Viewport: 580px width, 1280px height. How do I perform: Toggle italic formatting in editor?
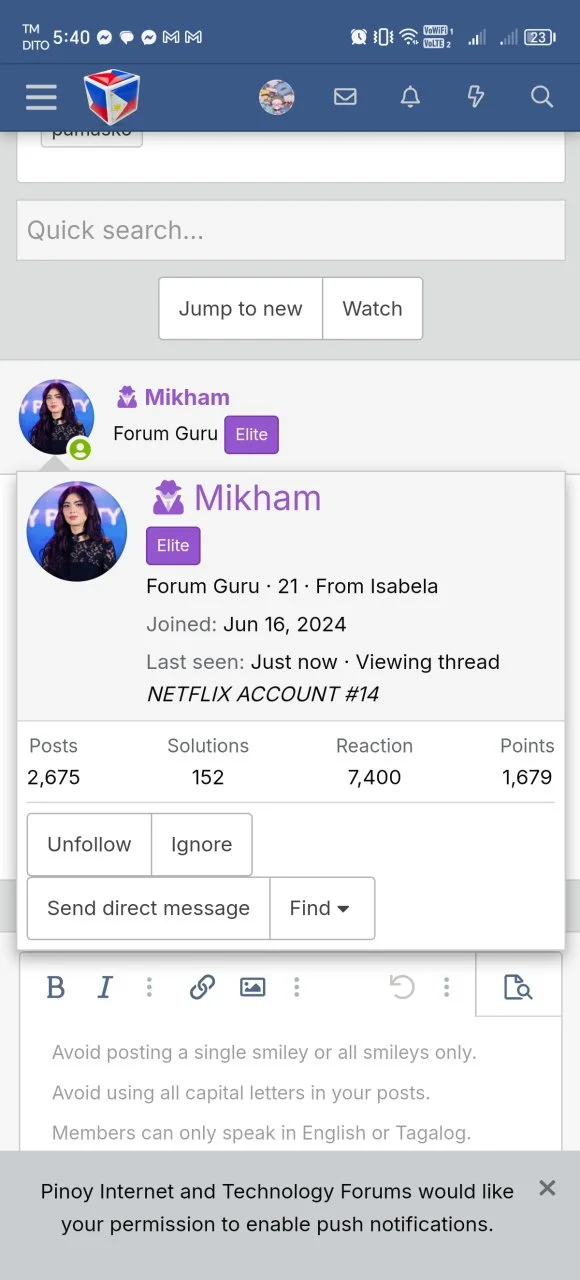[x=104, y=988]
